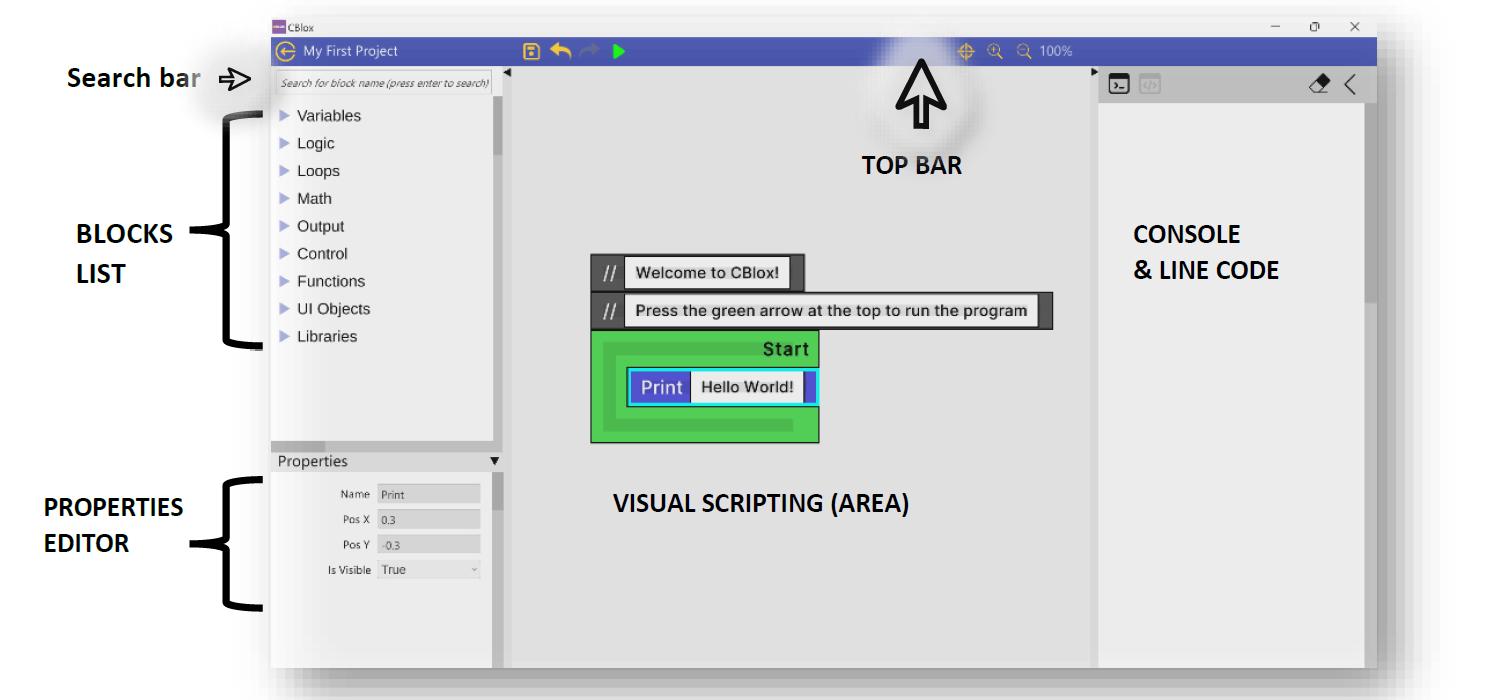Click the console panel vertical scrollbar

point(1371,203)
